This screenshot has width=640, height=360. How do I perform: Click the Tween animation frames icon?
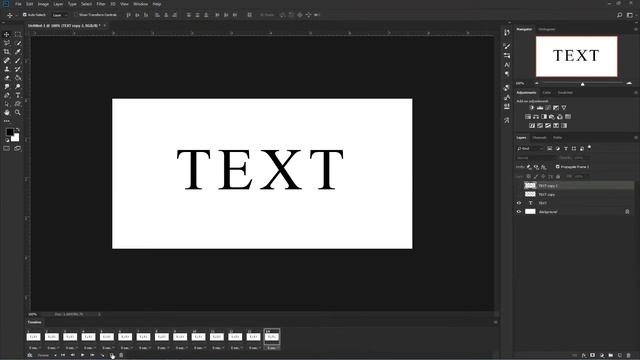click(102, 356)
